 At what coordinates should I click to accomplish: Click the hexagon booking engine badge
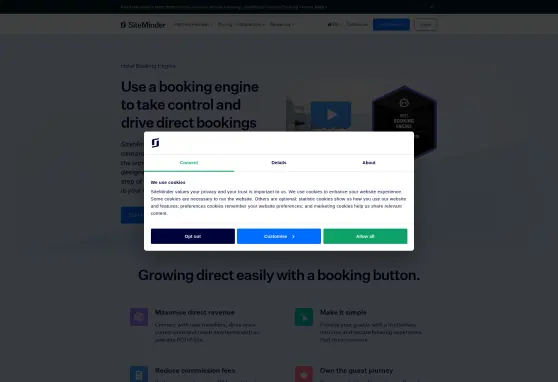[404, 121]
